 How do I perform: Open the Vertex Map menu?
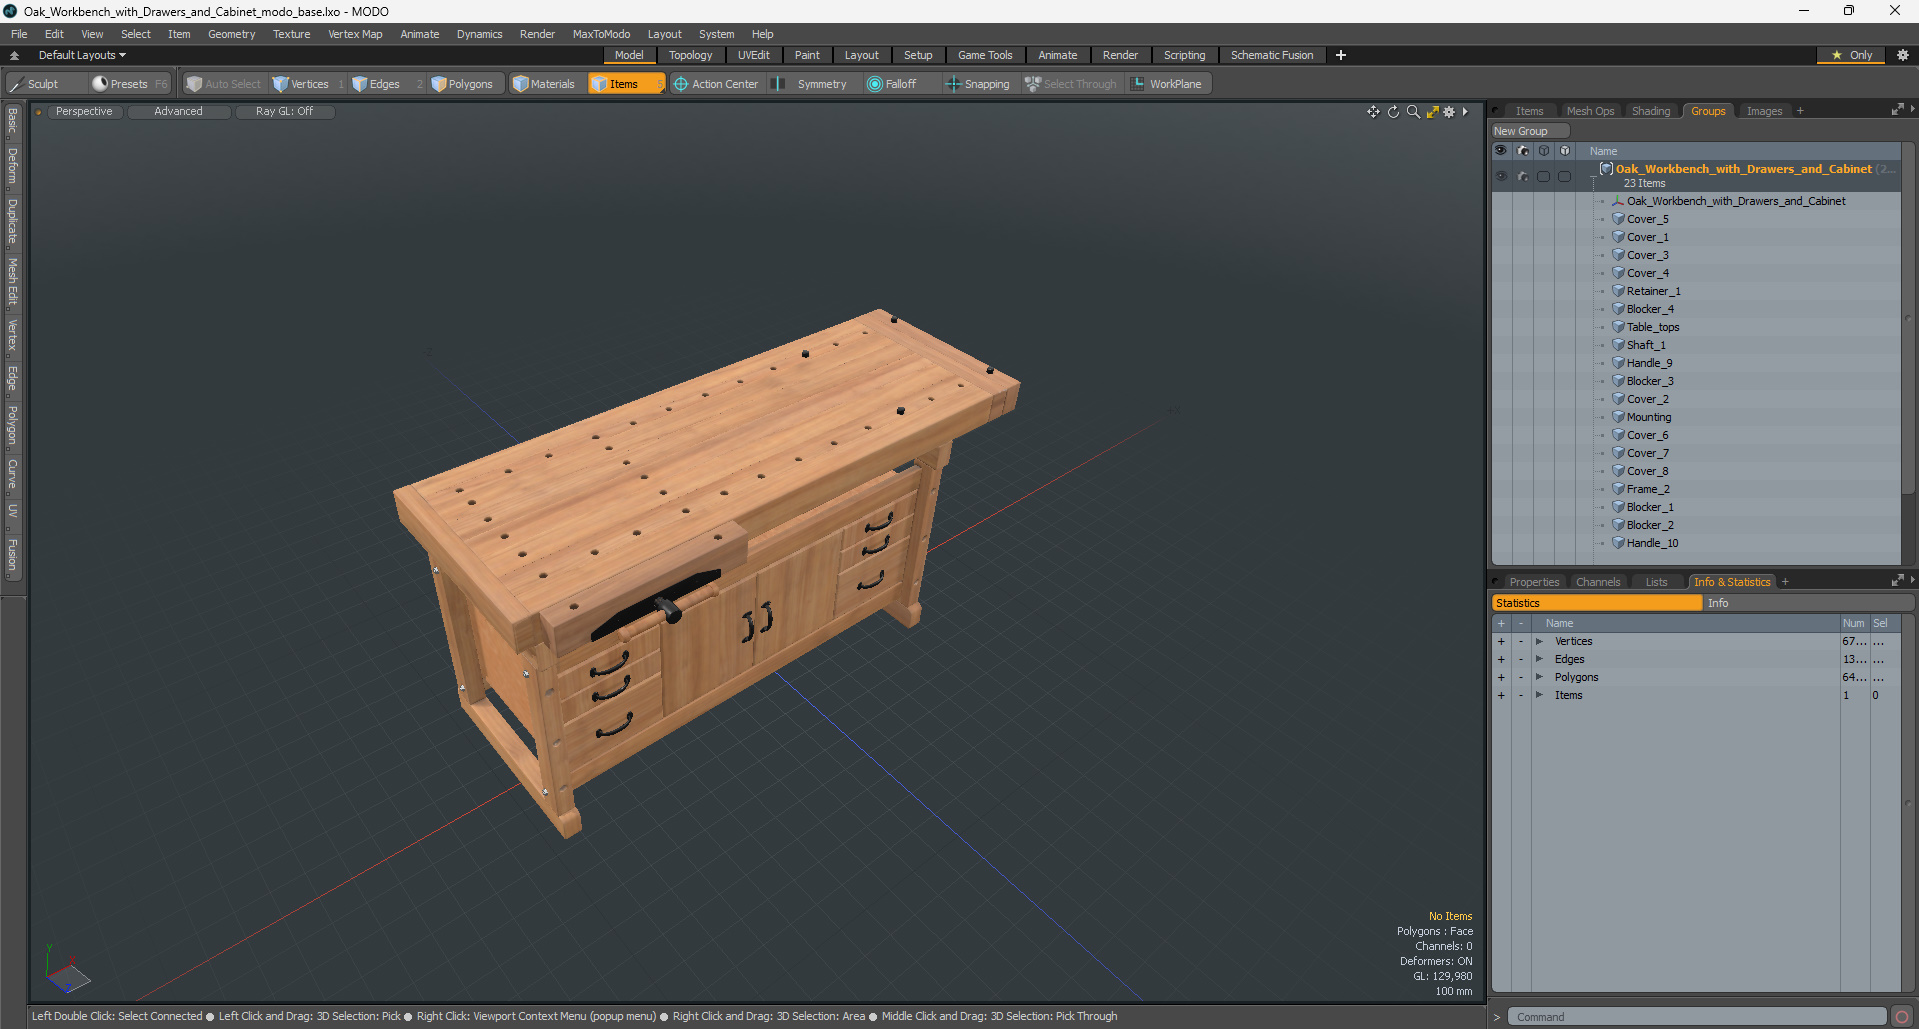pos(355,34)
